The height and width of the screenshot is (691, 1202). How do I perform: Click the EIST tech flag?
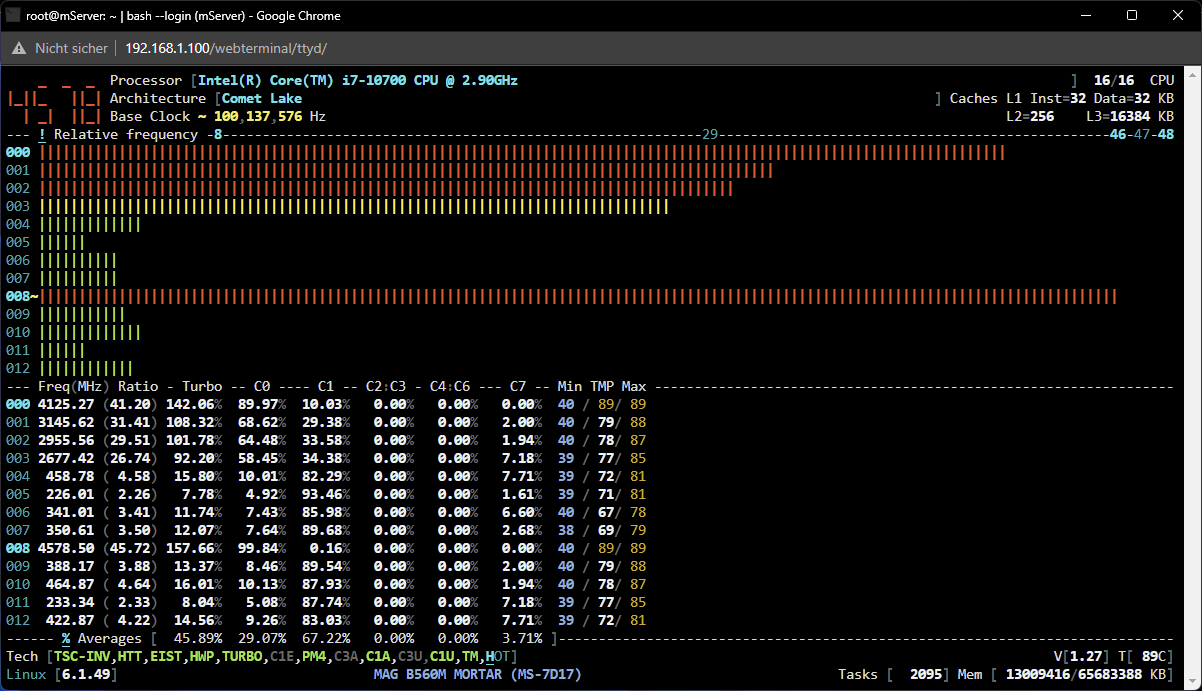pyautogui.click(x=166, y=656)
